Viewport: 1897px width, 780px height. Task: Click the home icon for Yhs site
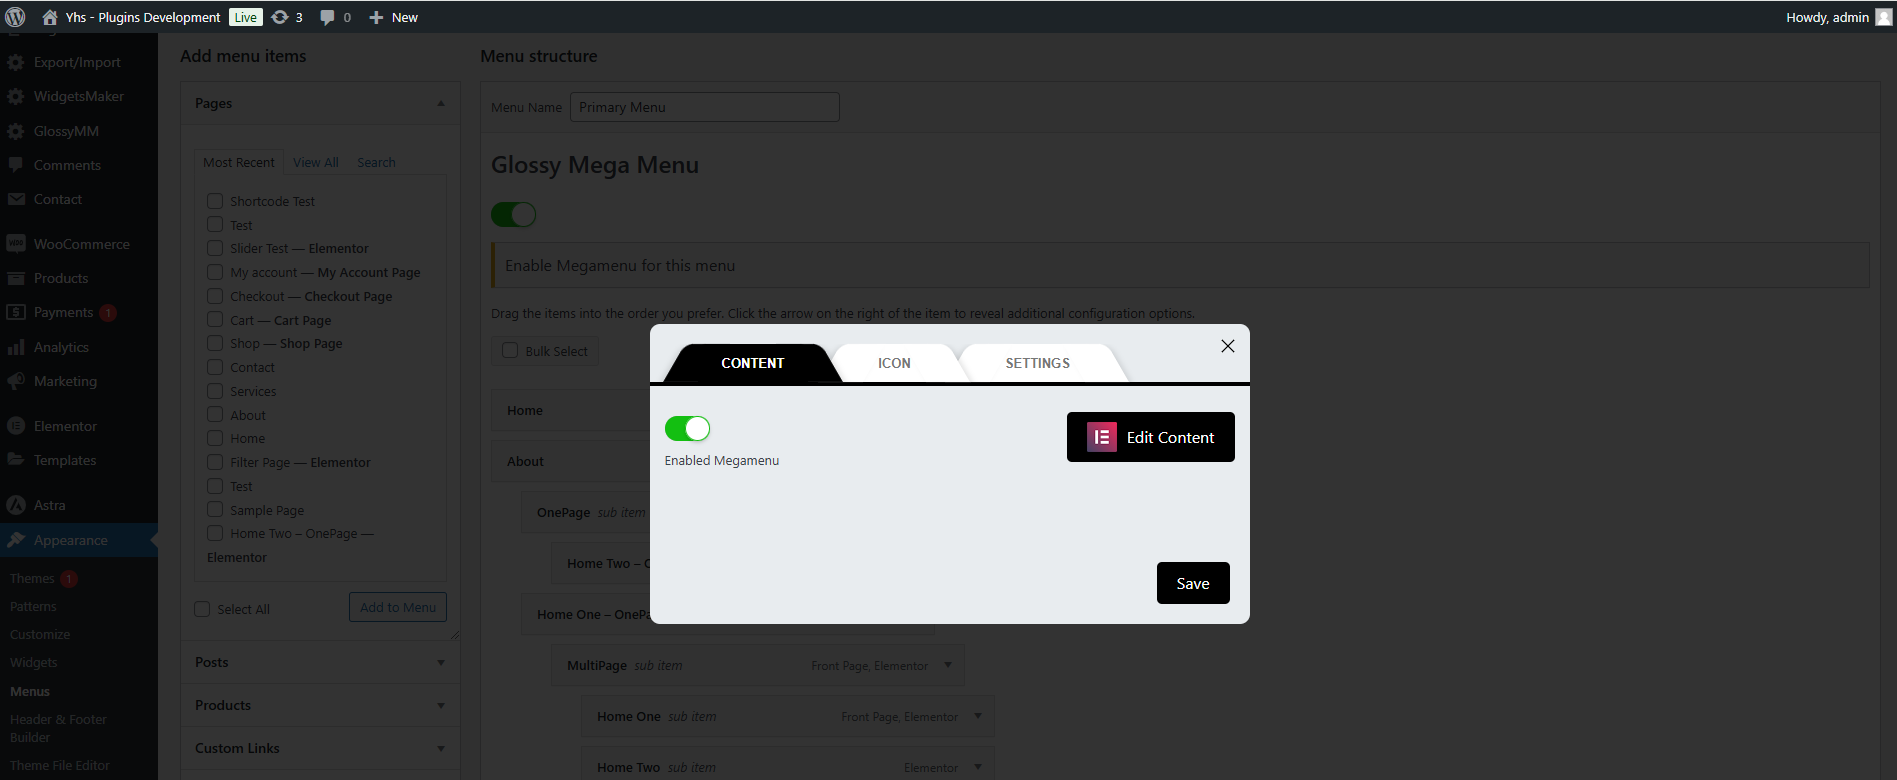click(x=50, y=17)
